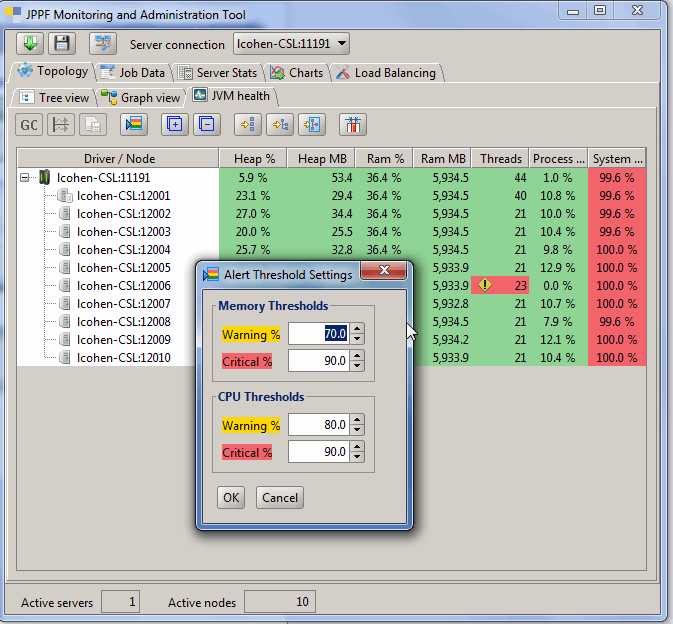Image resolution: width=673 pixels, height=624 pixels.
Task: Click the green download arrow toolbar icon
Action: tap(30, 44)
